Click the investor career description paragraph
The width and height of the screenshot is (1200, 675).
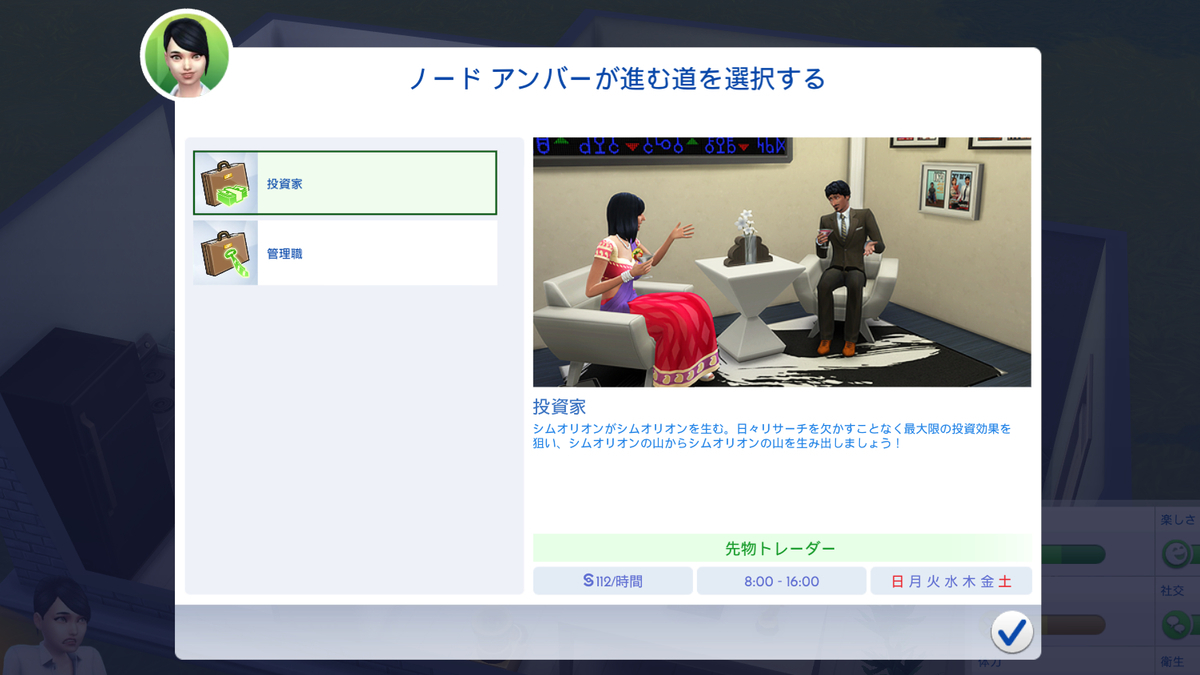772,435
